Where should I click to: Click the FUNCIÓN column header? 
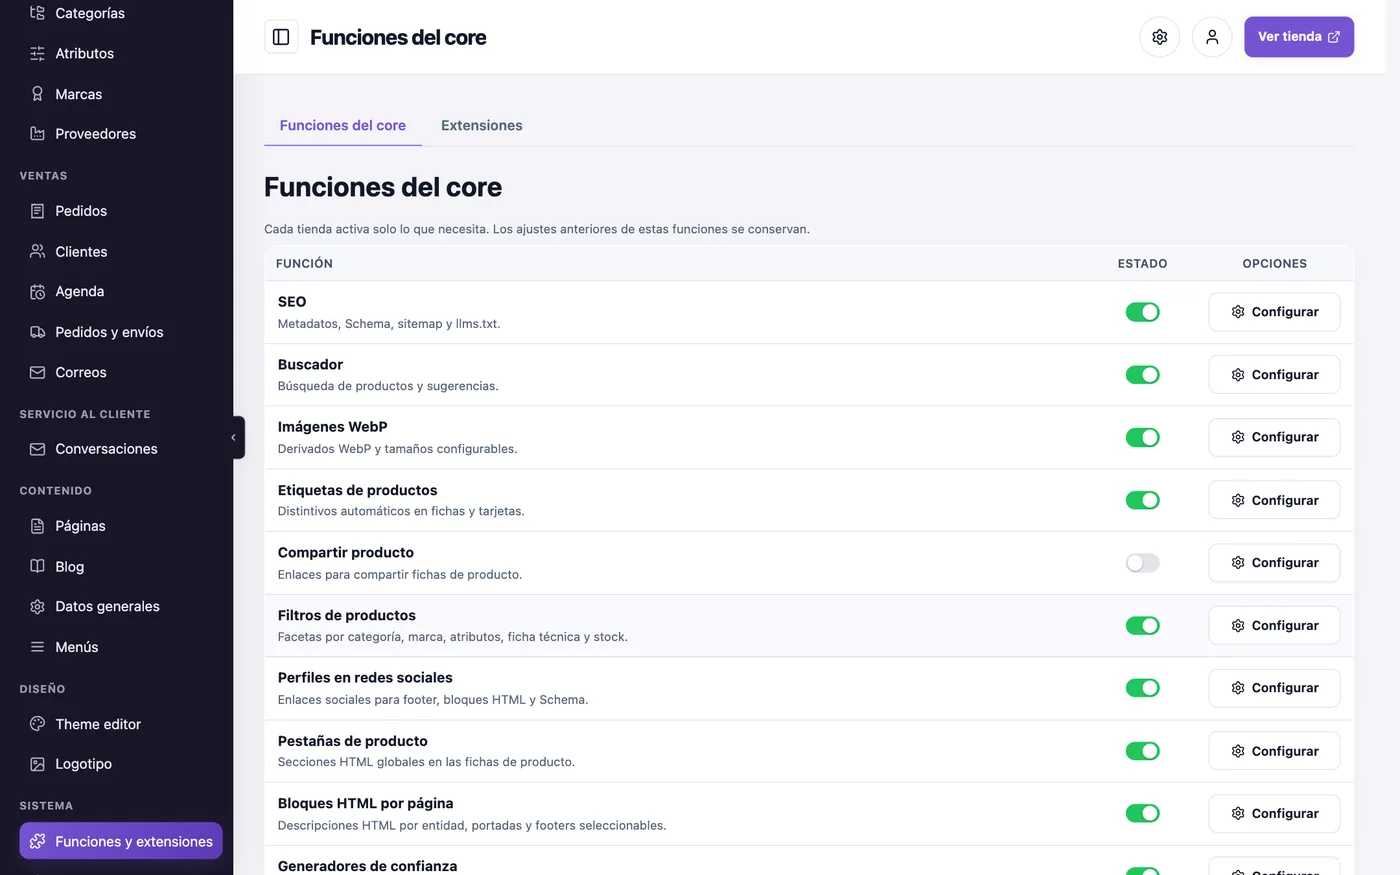tap(304, 264)
